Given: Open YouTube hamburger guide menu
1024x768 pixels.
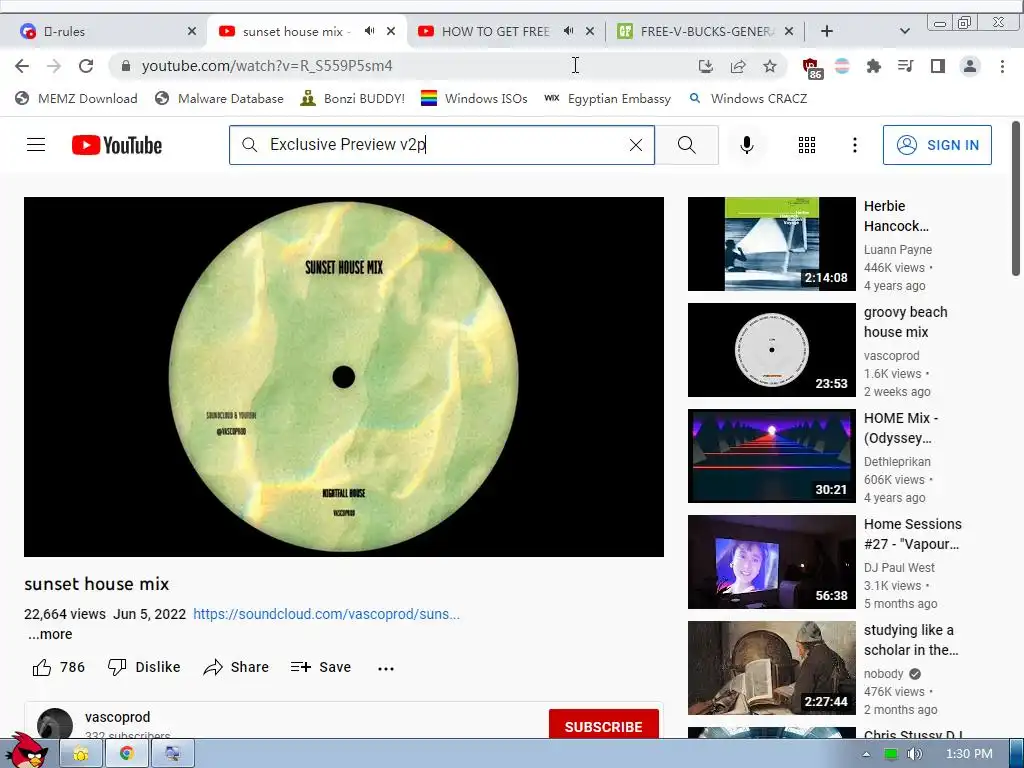Looking at the screenshot, I should click(x=36, y=145).
